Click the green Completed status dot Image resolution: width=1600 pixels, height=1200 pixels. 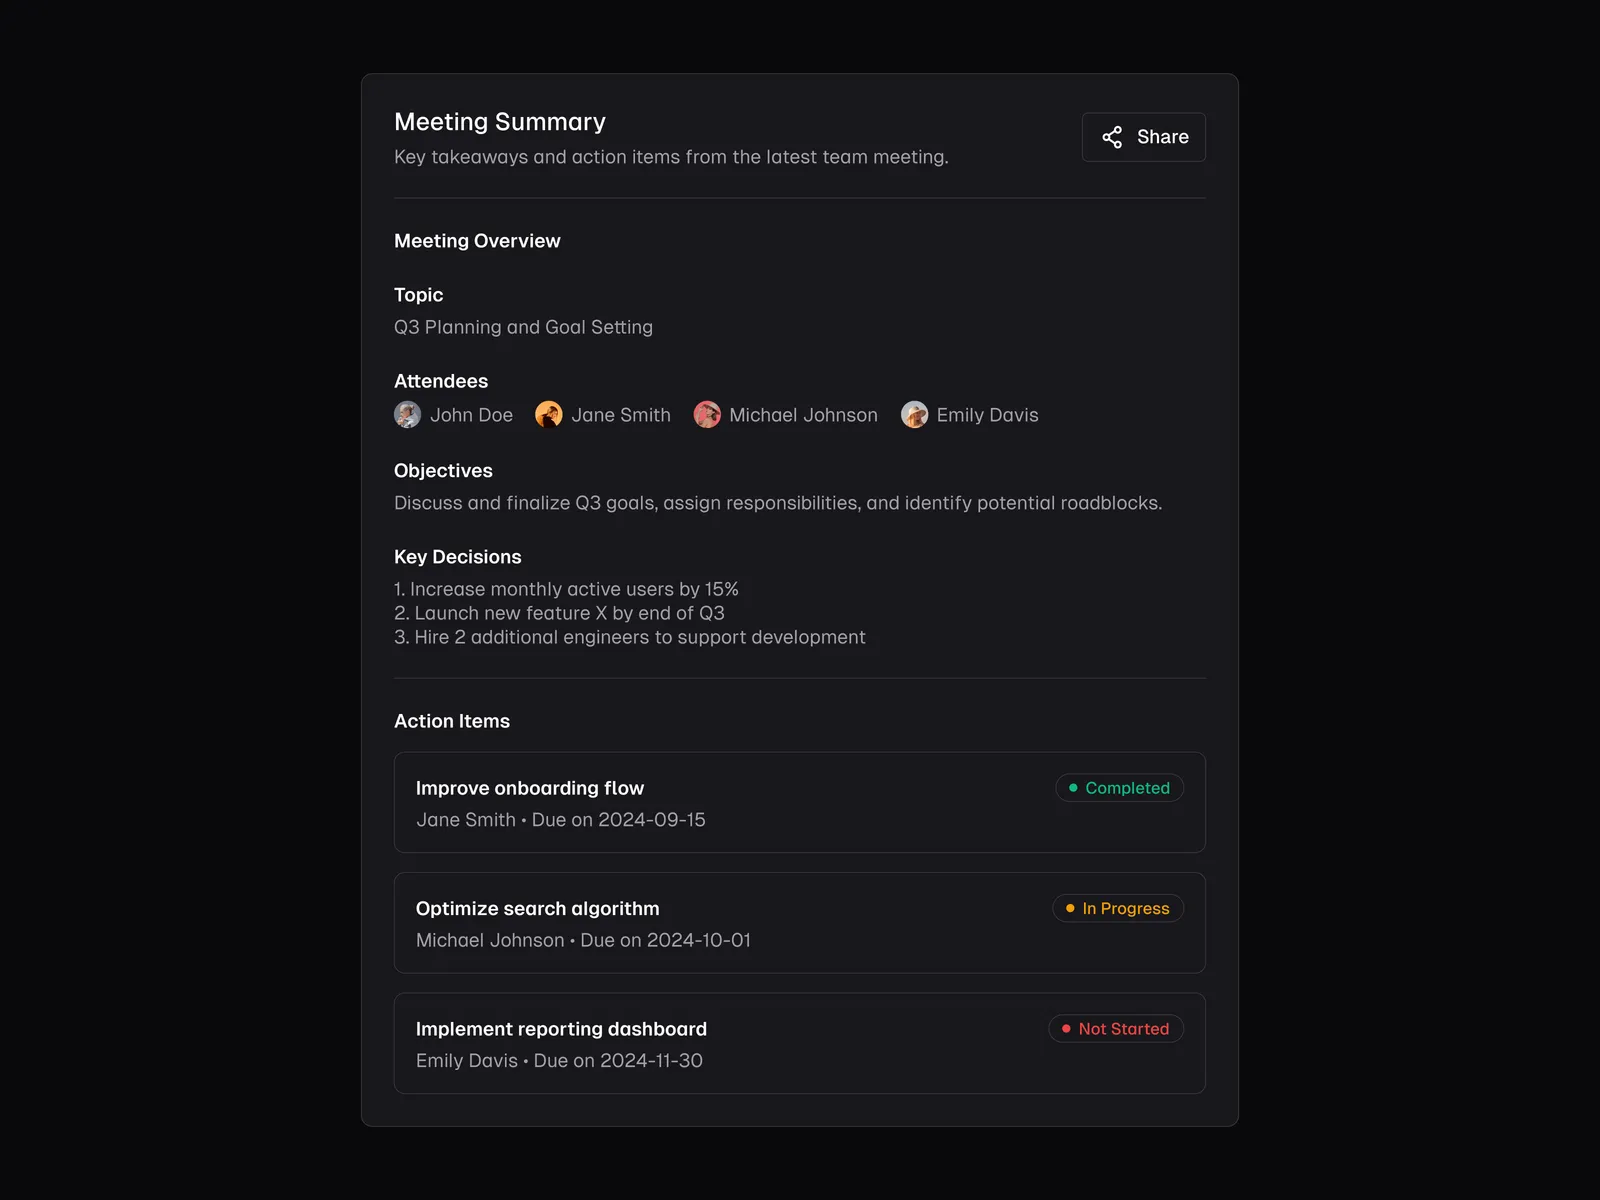point(1073,788)
